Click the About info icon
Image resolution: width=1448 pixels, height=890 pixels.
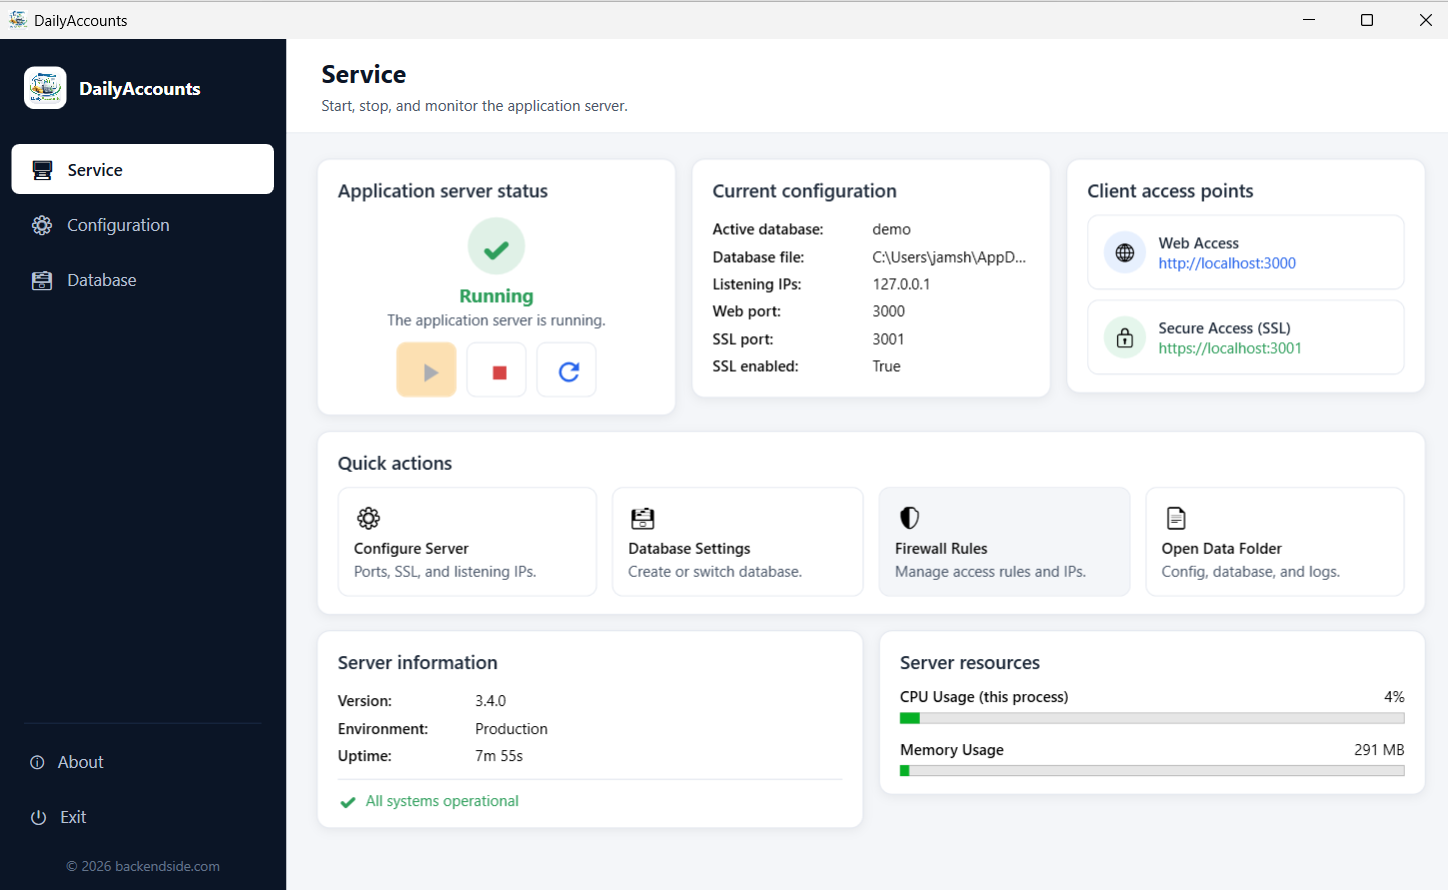click(38, 762)
